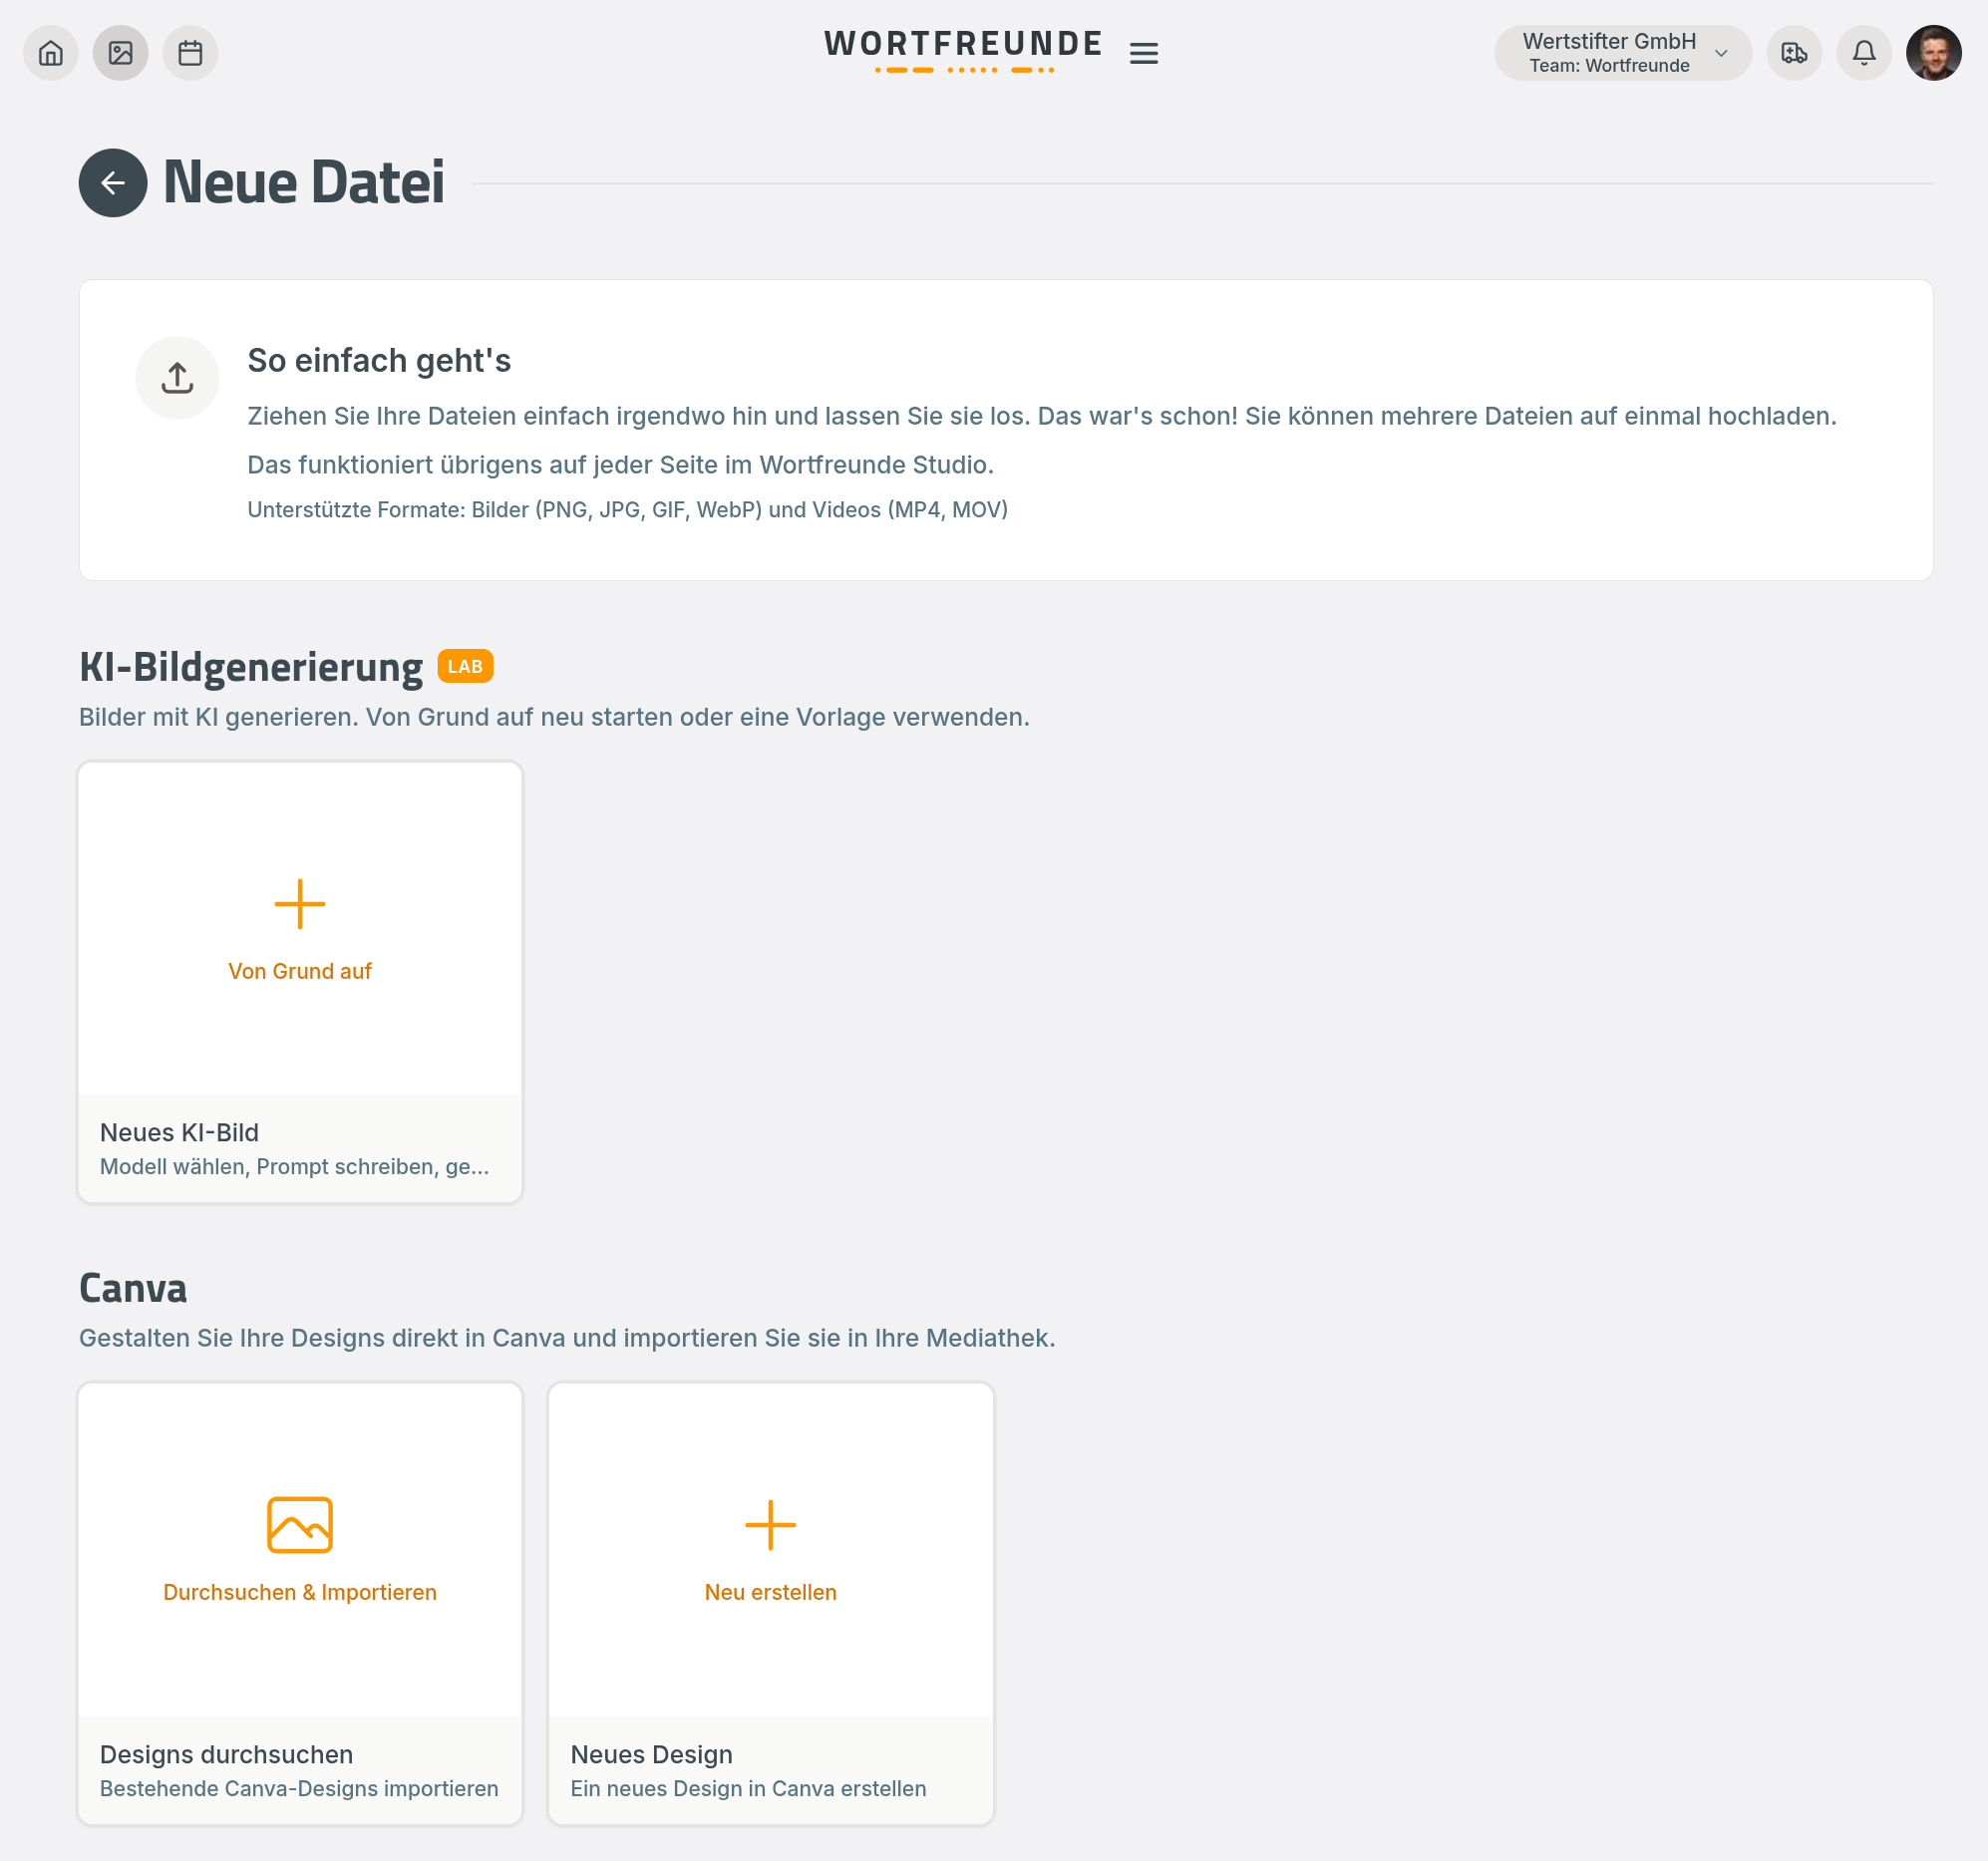
Task: Open the calendar icon in top bar
Action: tap(191, 53)
